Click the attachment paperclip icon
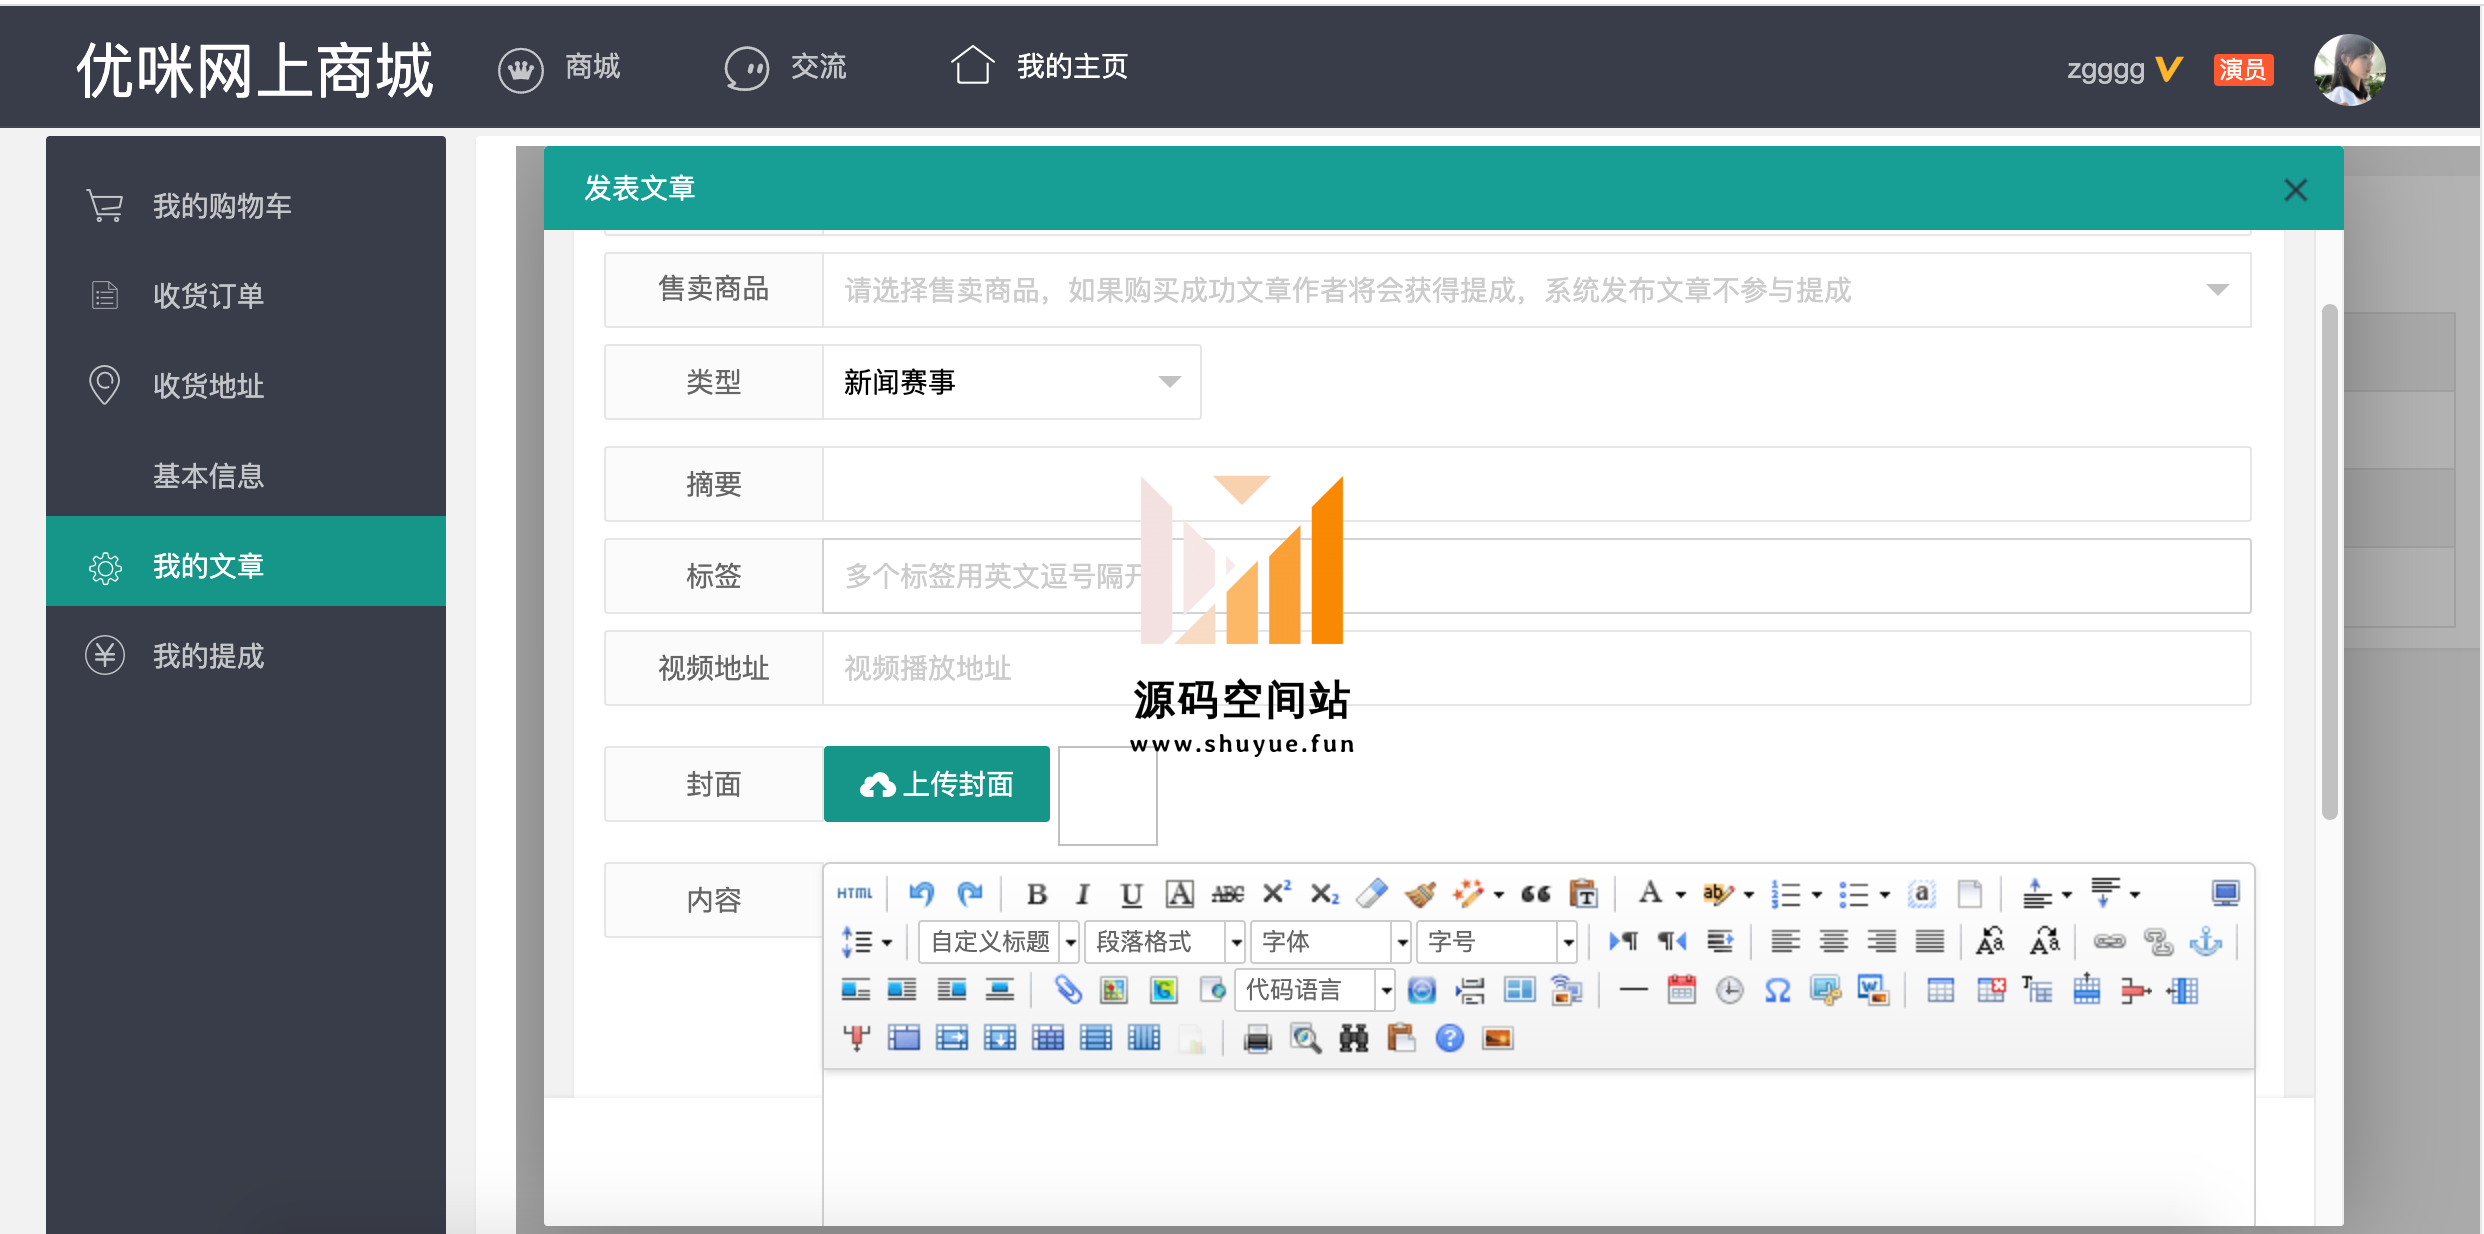2484x1234 pixels. click(x=1068, y=990)
